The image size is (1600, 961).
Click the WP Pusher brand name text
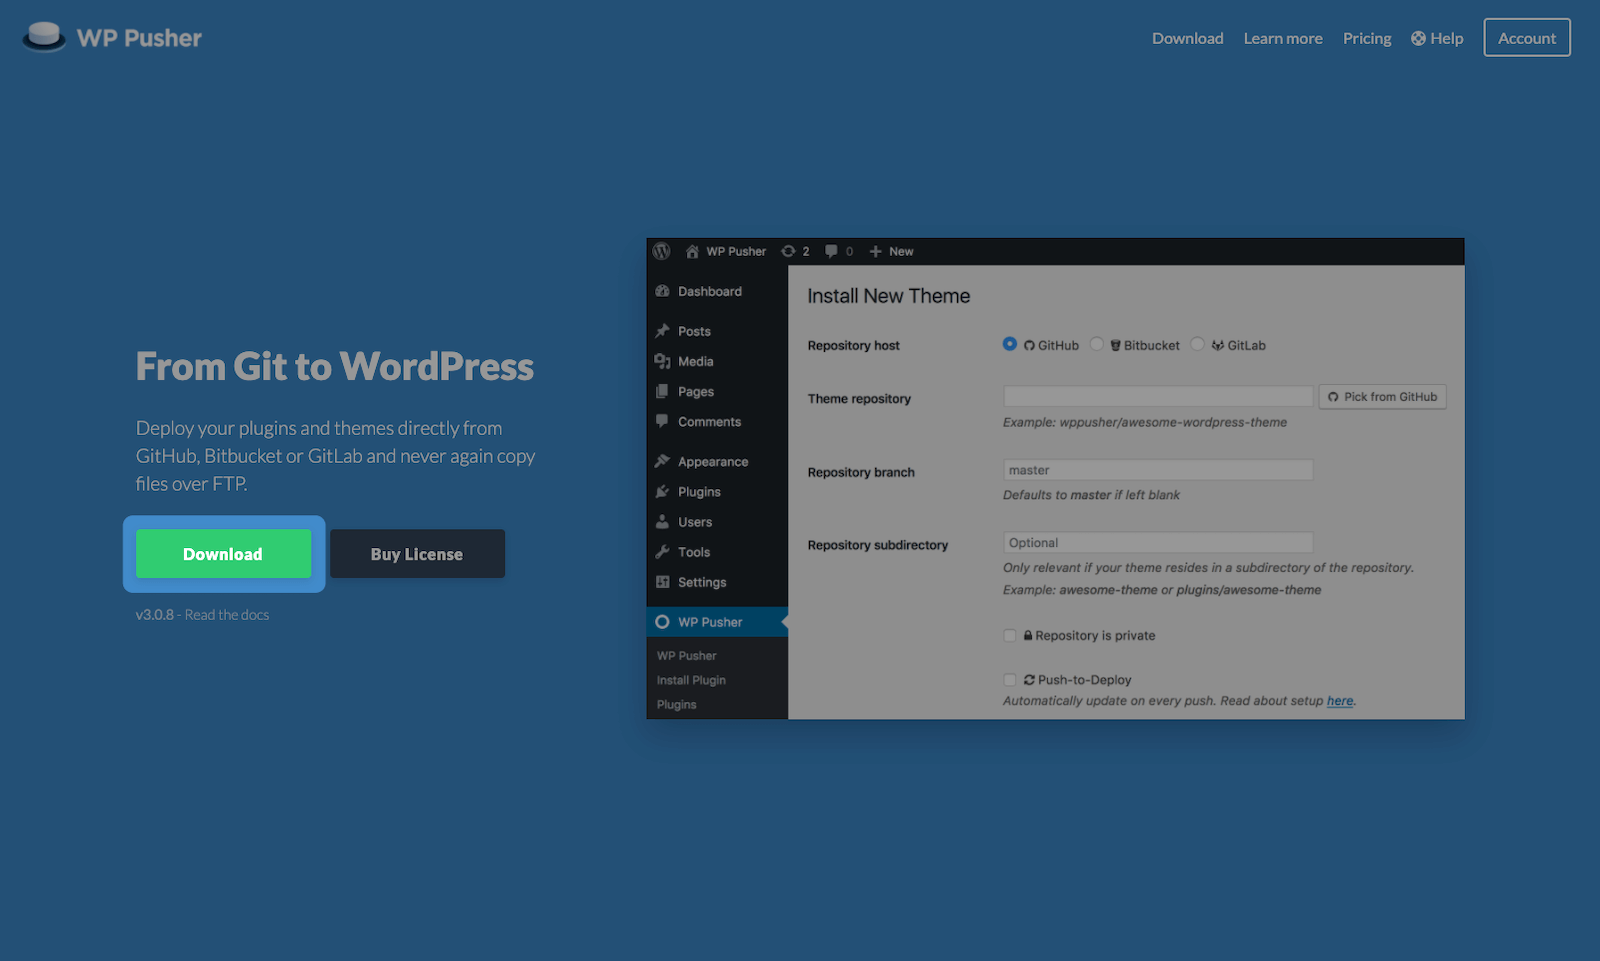click(139, 38)
